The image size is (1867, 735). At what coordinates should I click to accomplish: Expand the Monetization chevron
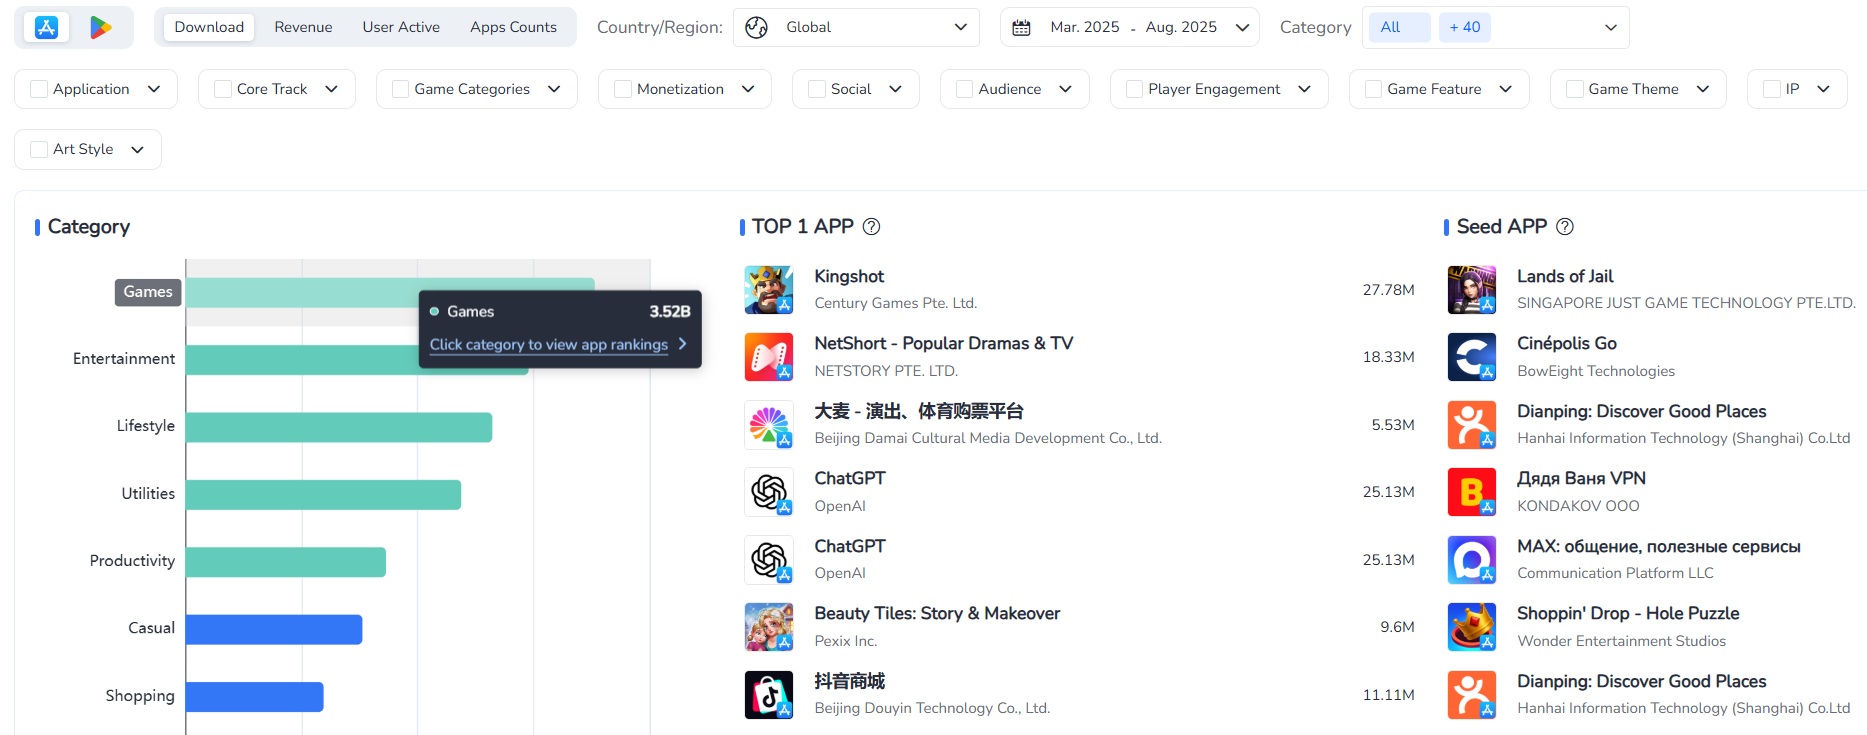tap(748, 89)
